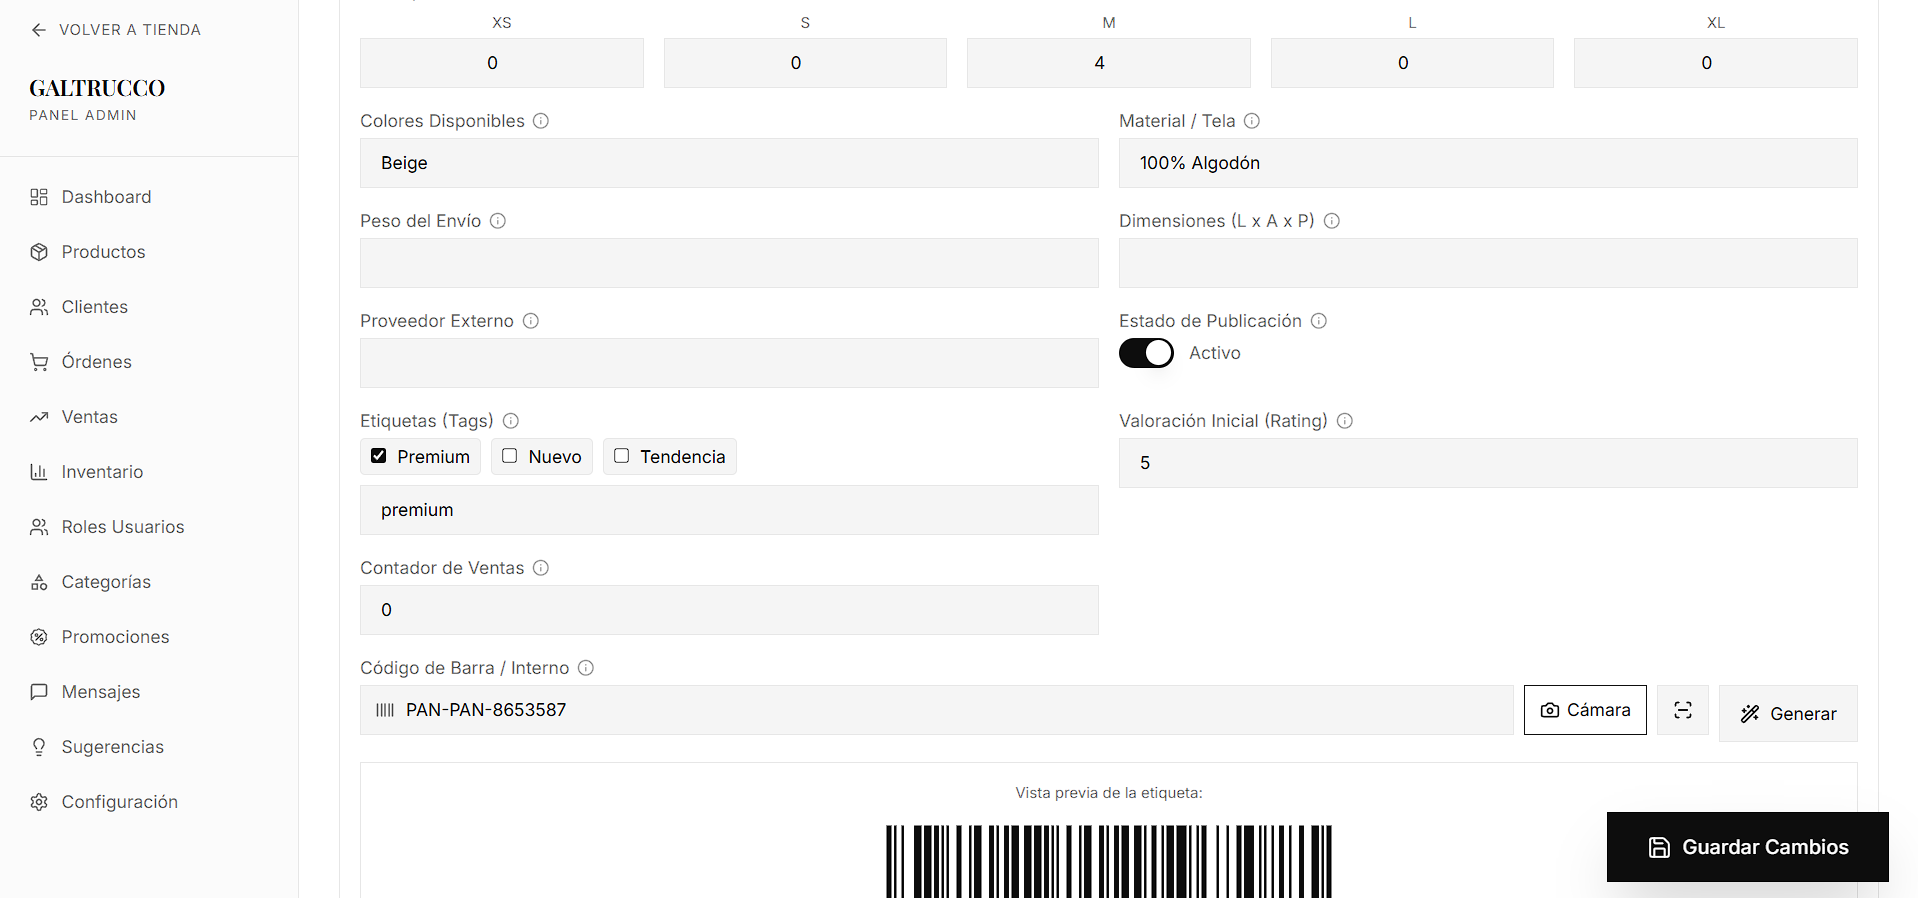1918x898 pixels.
Task: Click the info icon beside Código de Barra
Action: pos(586,668)
